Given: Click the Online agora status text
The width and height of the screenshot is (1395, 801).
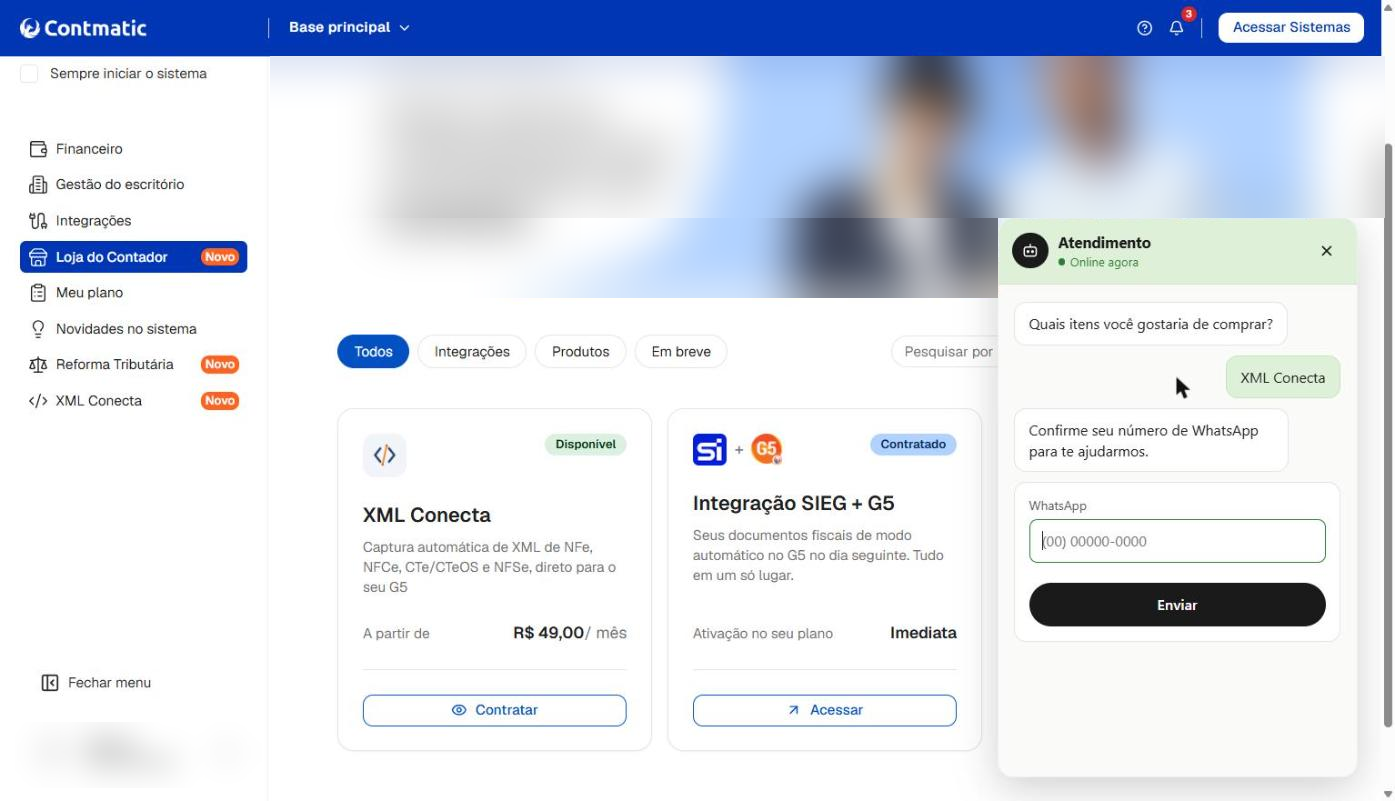Looking at the screenshot, I should click(x=1104, y=262).
